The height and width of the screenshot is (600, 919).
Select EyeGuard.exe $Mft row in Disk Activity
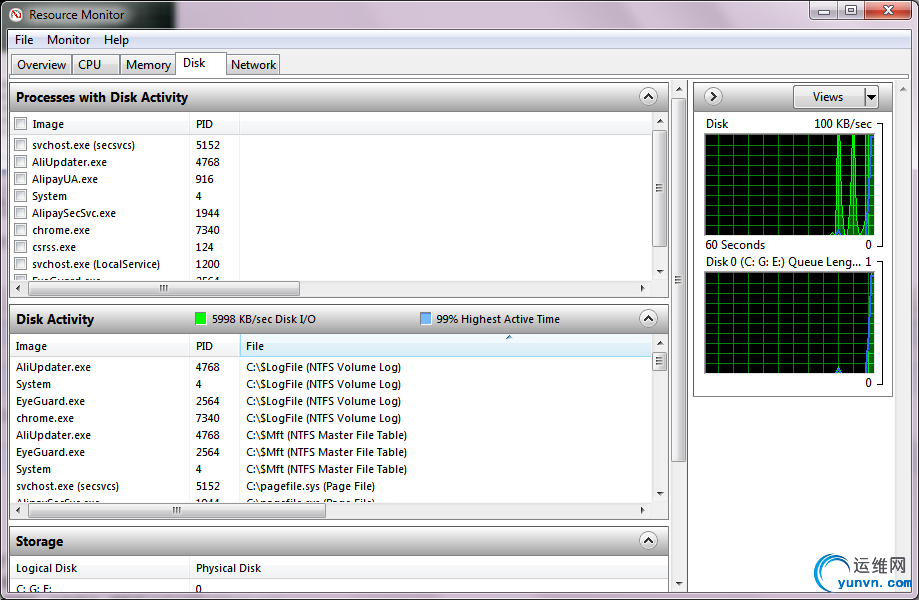pos(331,452)
